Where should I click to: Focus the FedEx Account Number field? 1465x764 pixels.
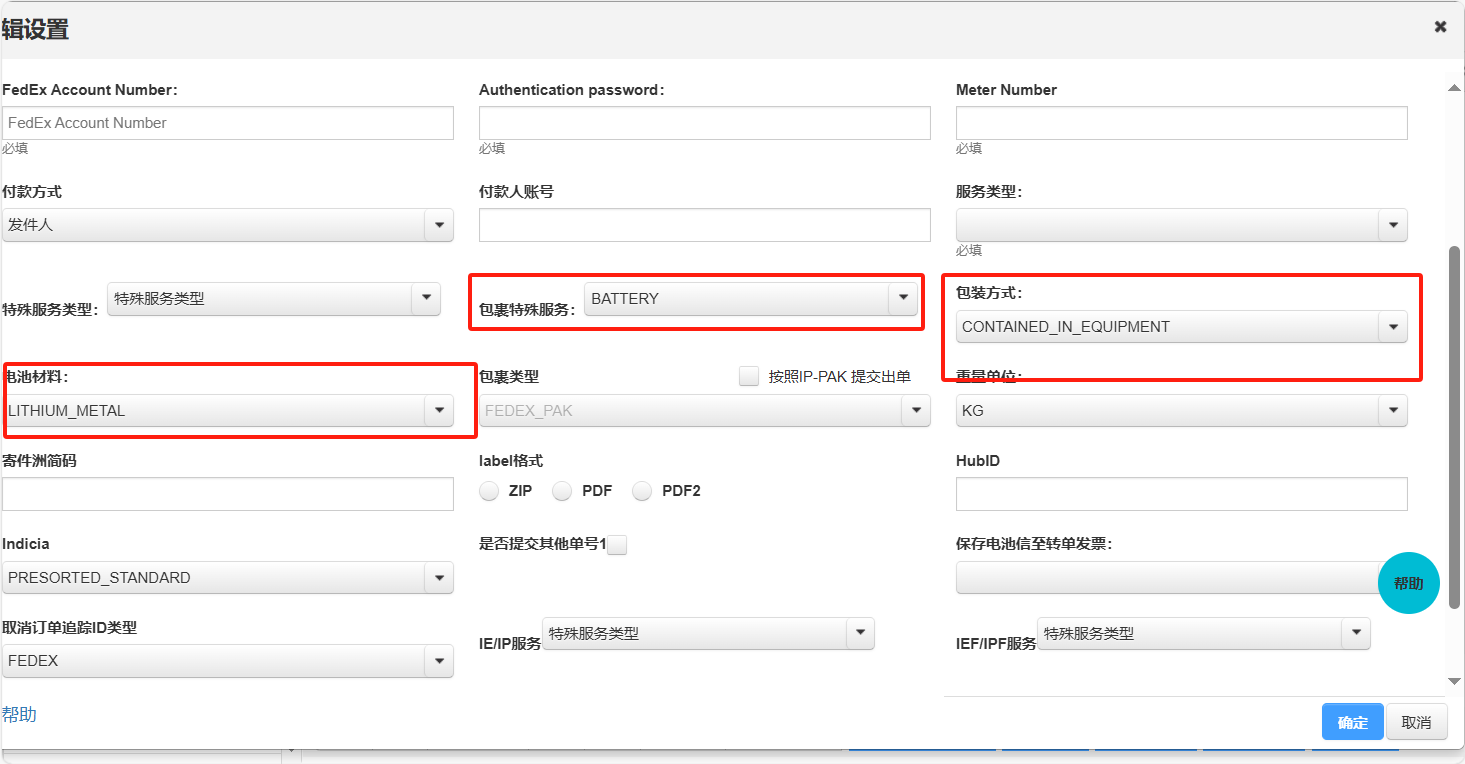coord(228,123)
